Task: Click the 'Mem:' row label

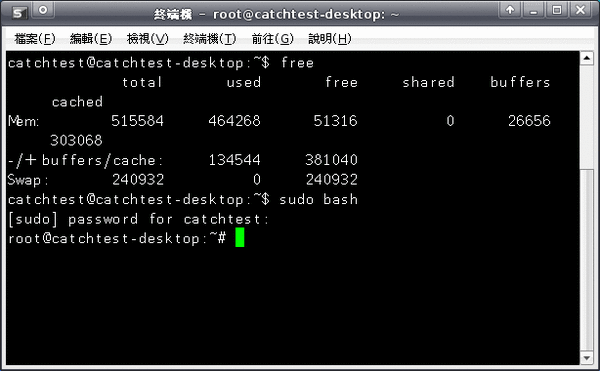Action: tap(23, 121)
